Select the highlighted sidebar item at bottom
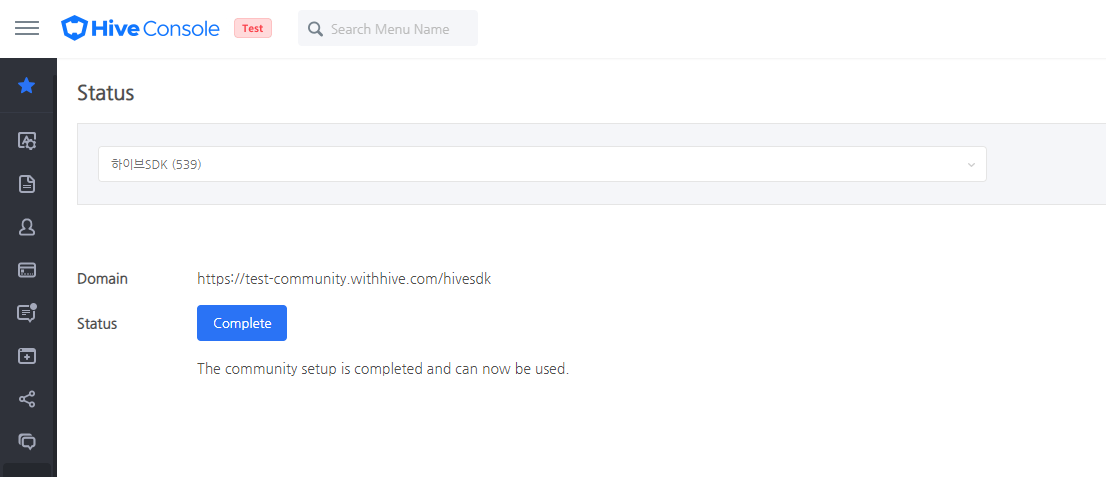This screenshot has width=1106, height=477. point(27,470)
